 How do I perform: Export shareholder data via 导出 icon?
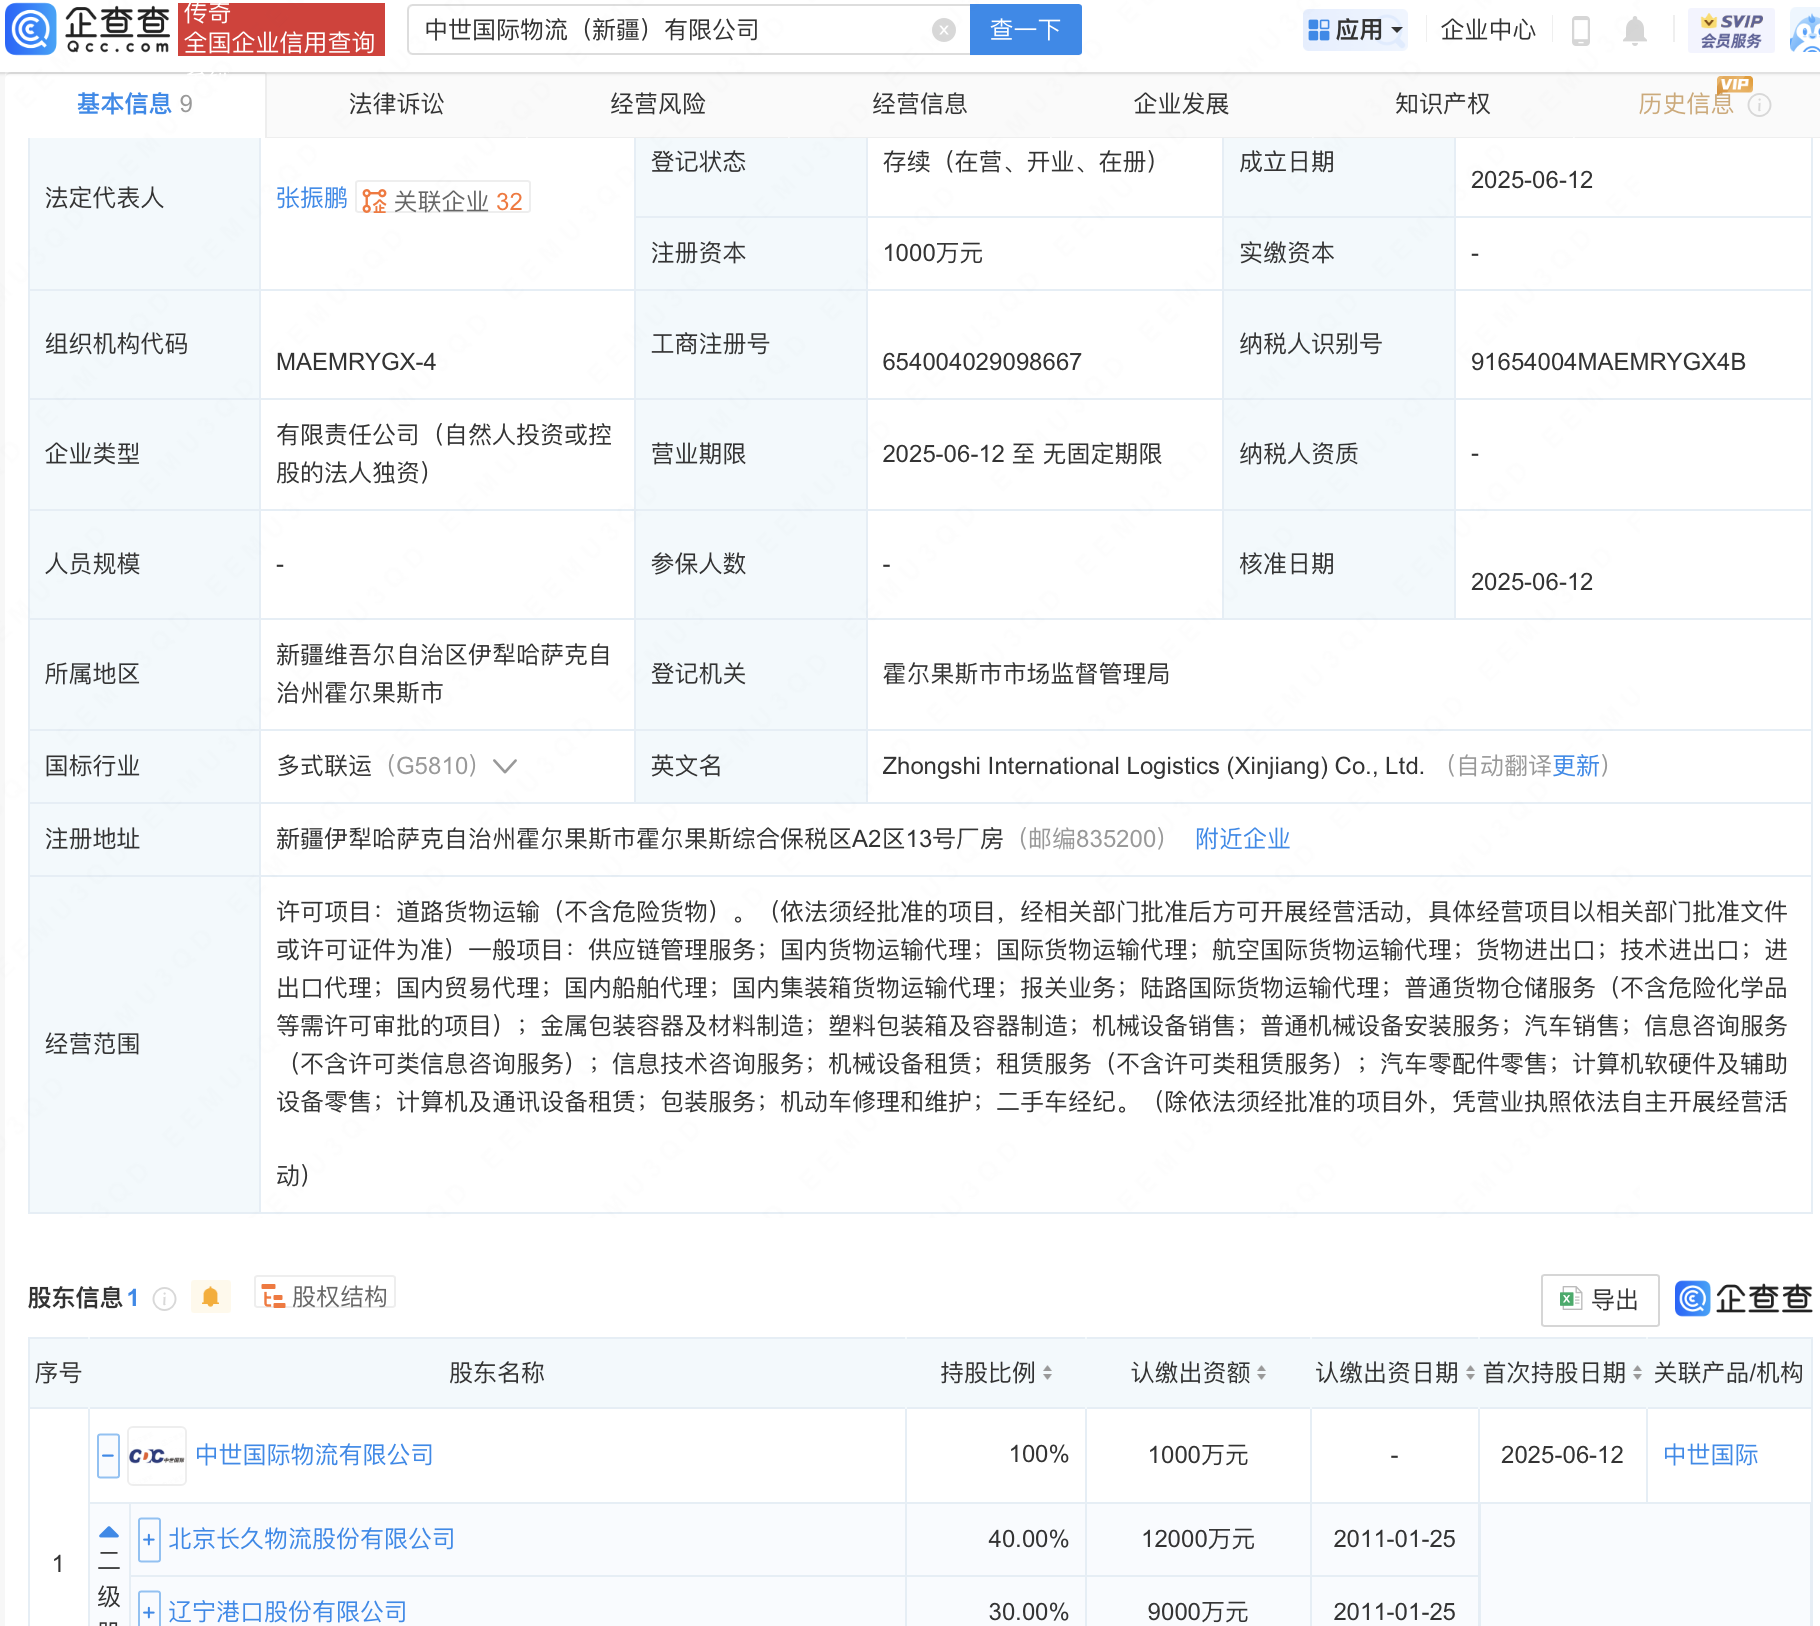(x=1599, y=1299)
